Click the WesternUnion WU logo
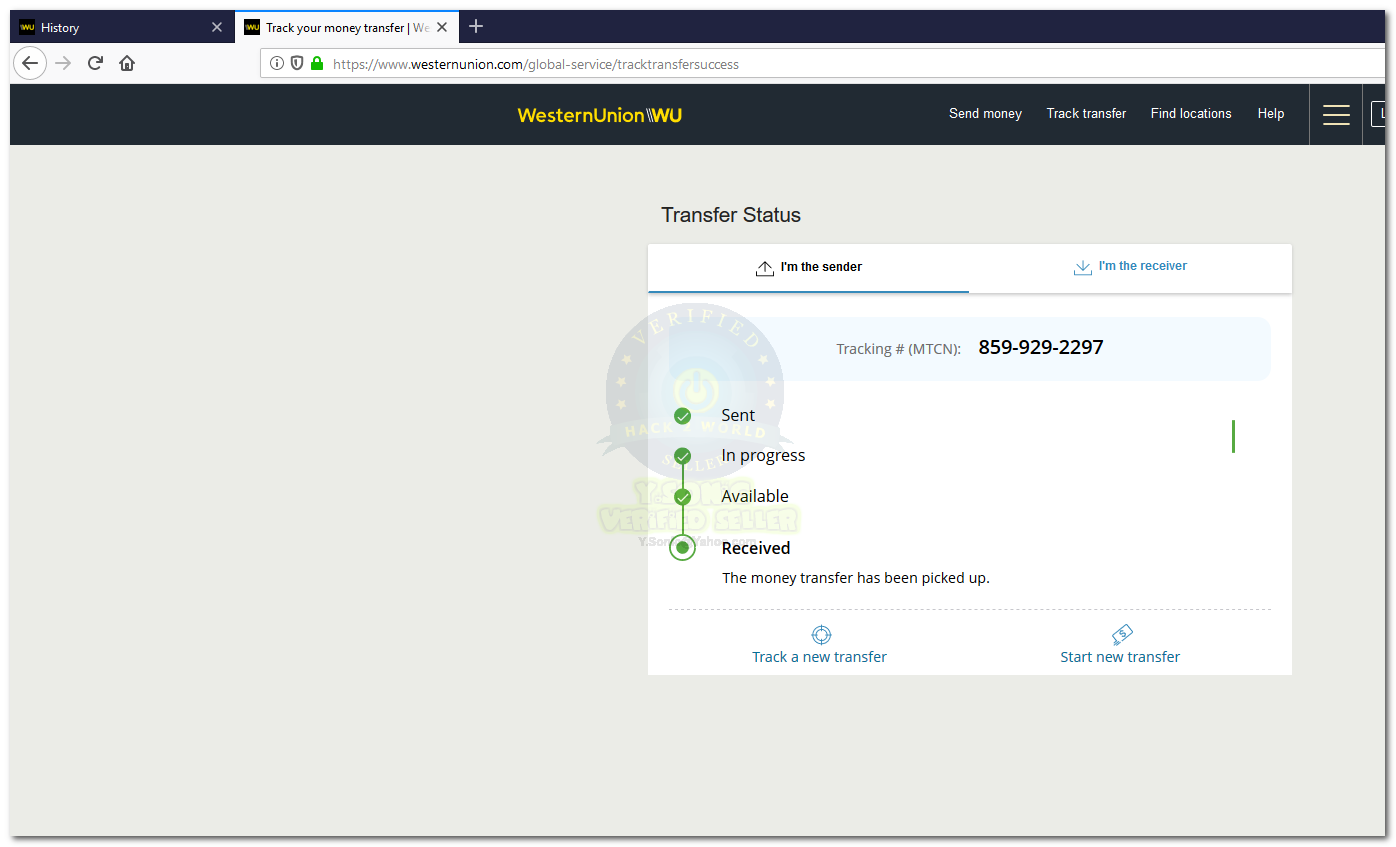The image size is (1396, 847). tap(600, 115)
